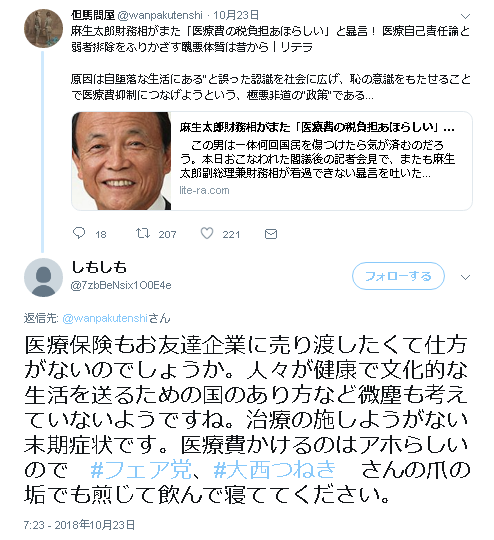
Task: Click the like count 221
Action: [231, 235]
